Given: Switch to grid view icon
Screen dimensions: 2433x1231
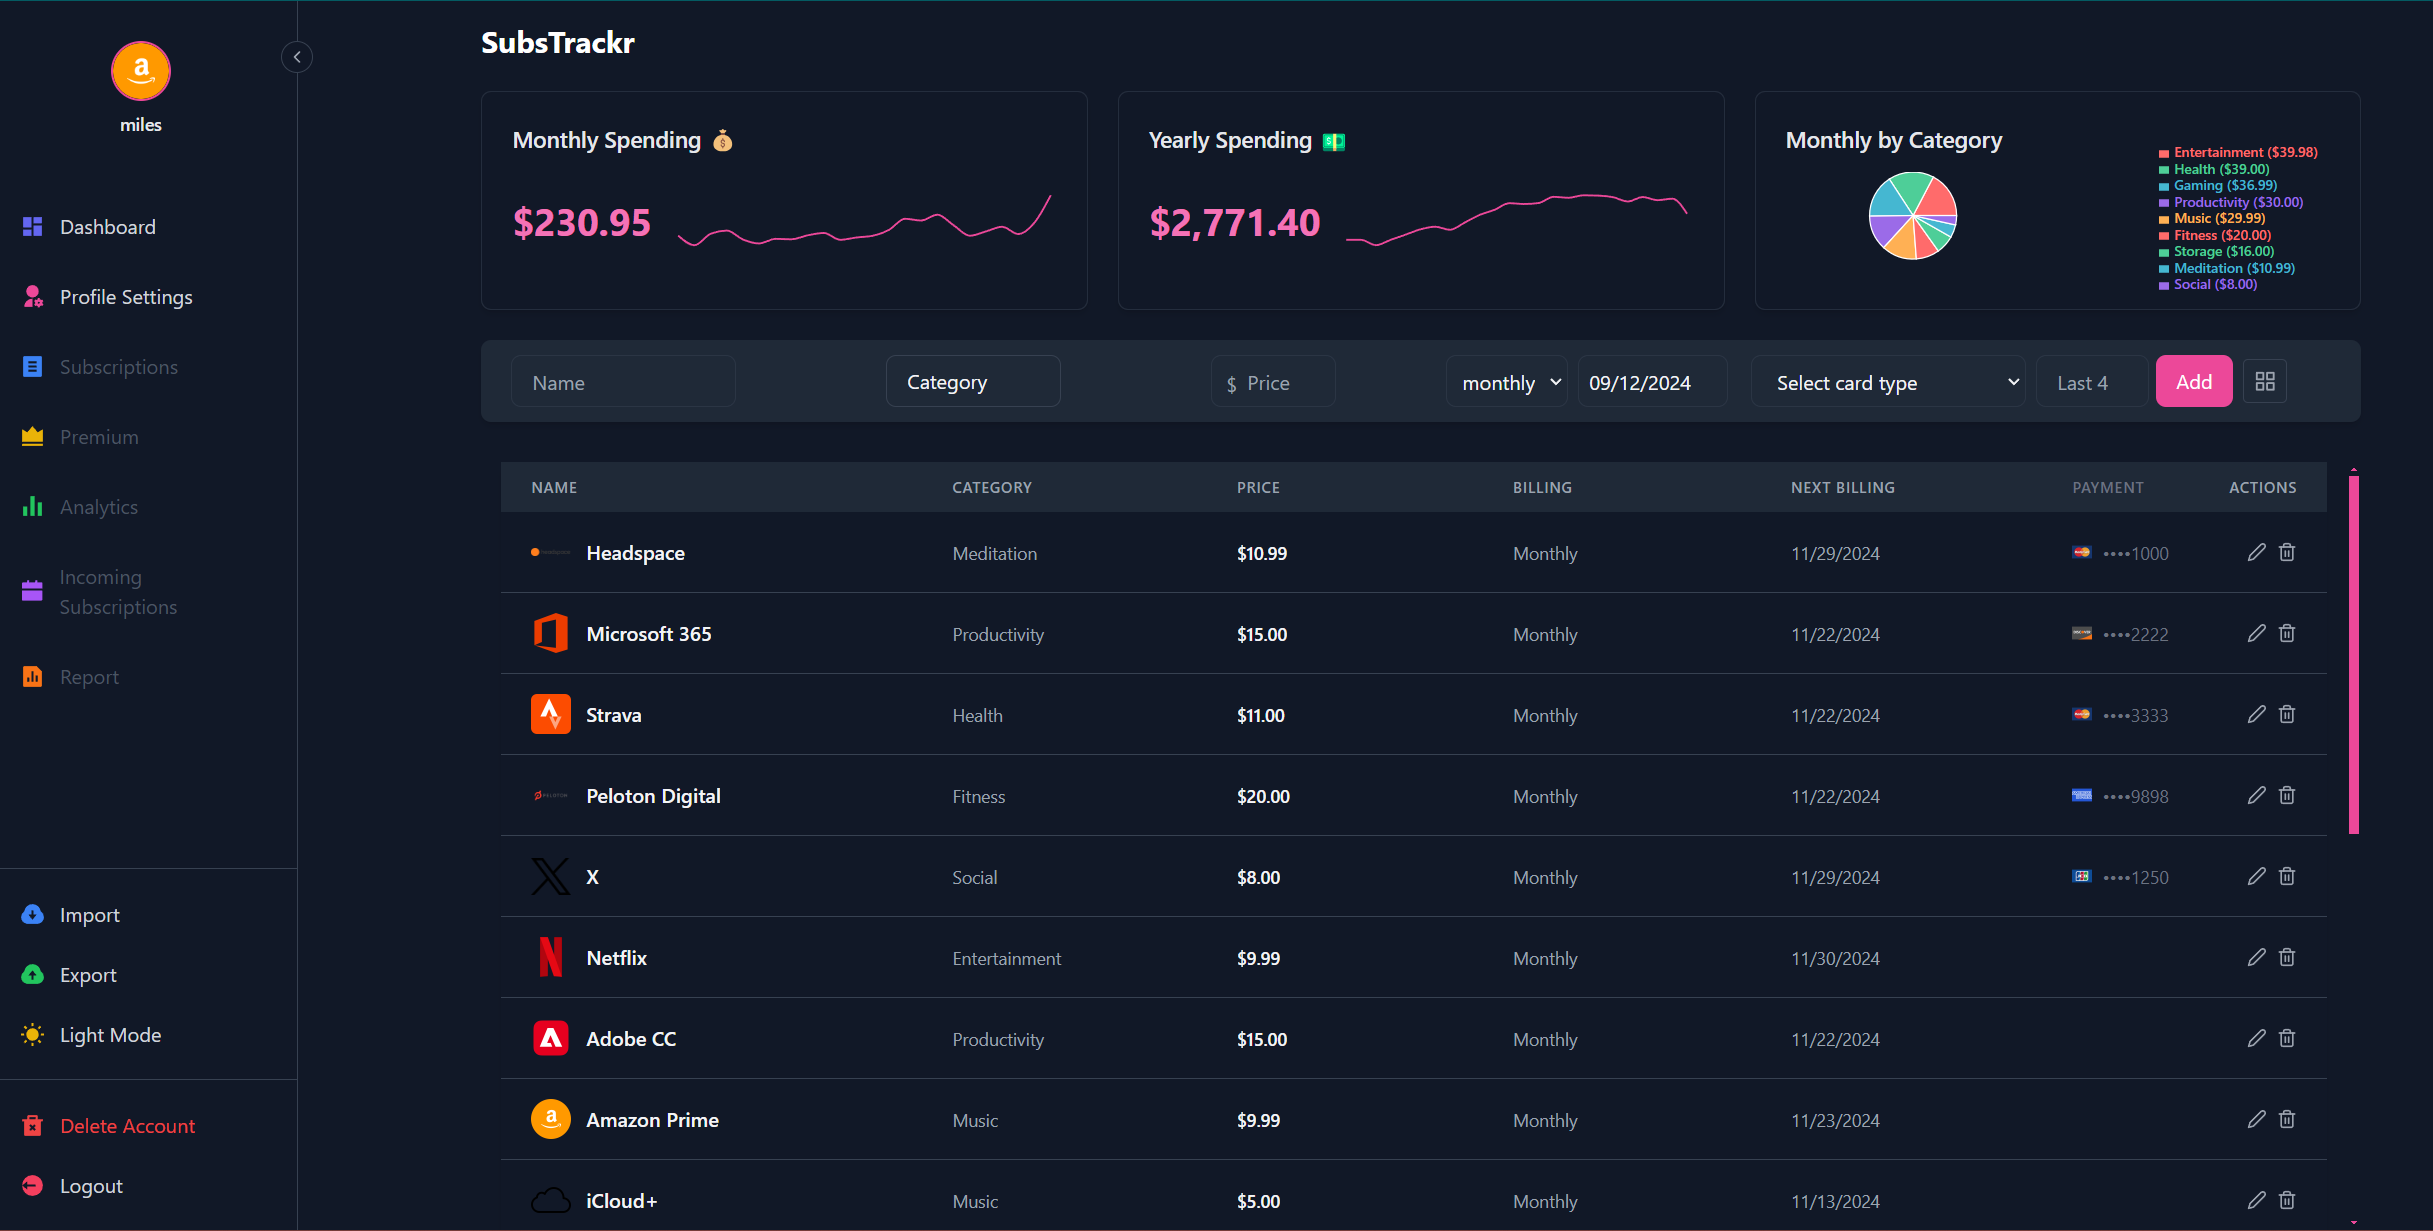Looking at the screenshot, I should click(2265, 381).
